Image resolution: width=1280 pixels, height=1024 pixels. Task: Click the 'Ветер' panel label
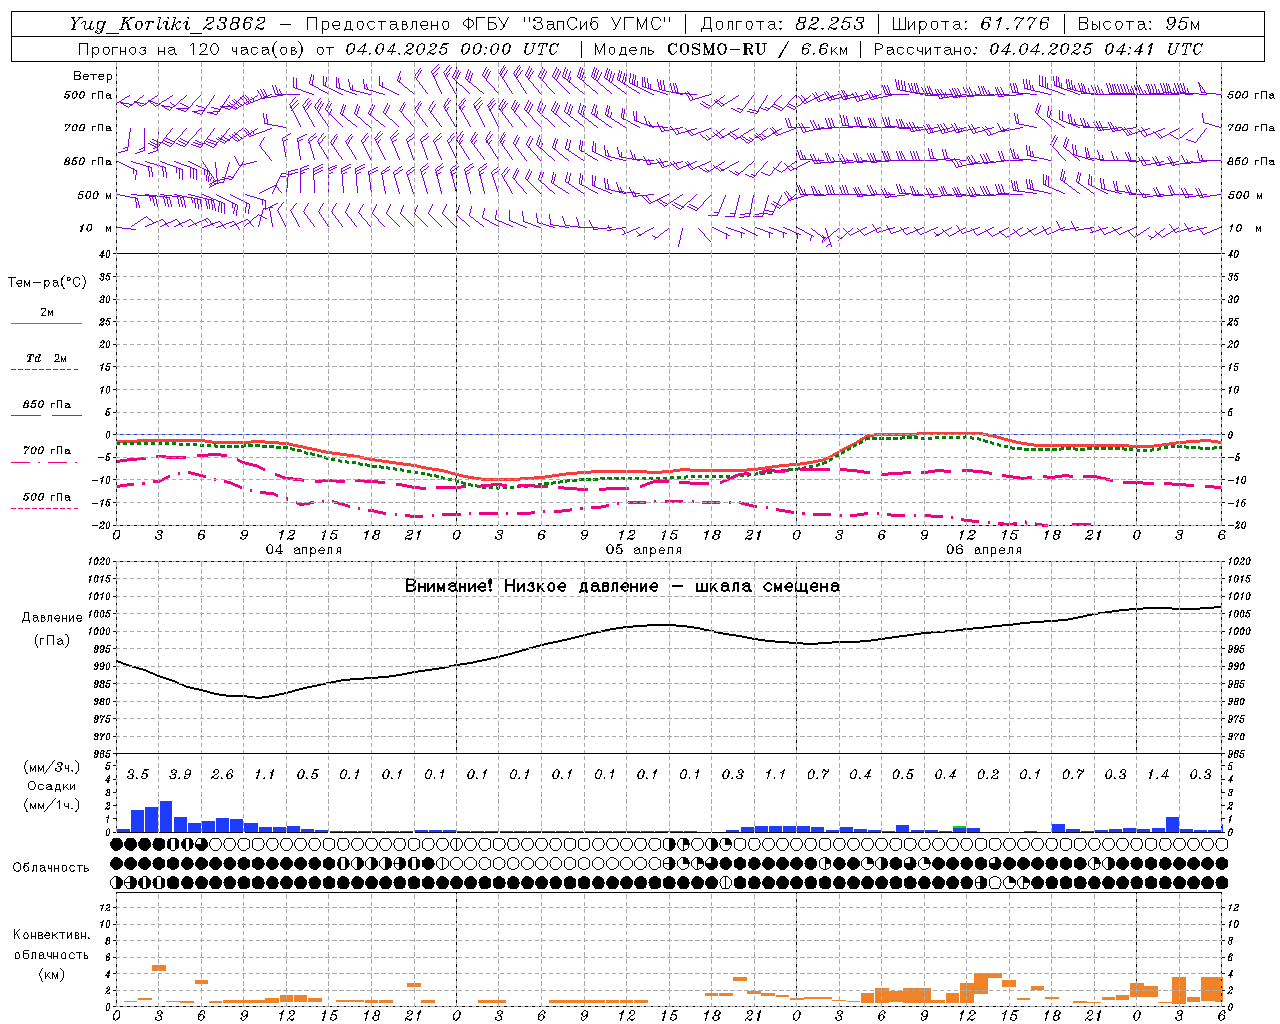(93, 76)
